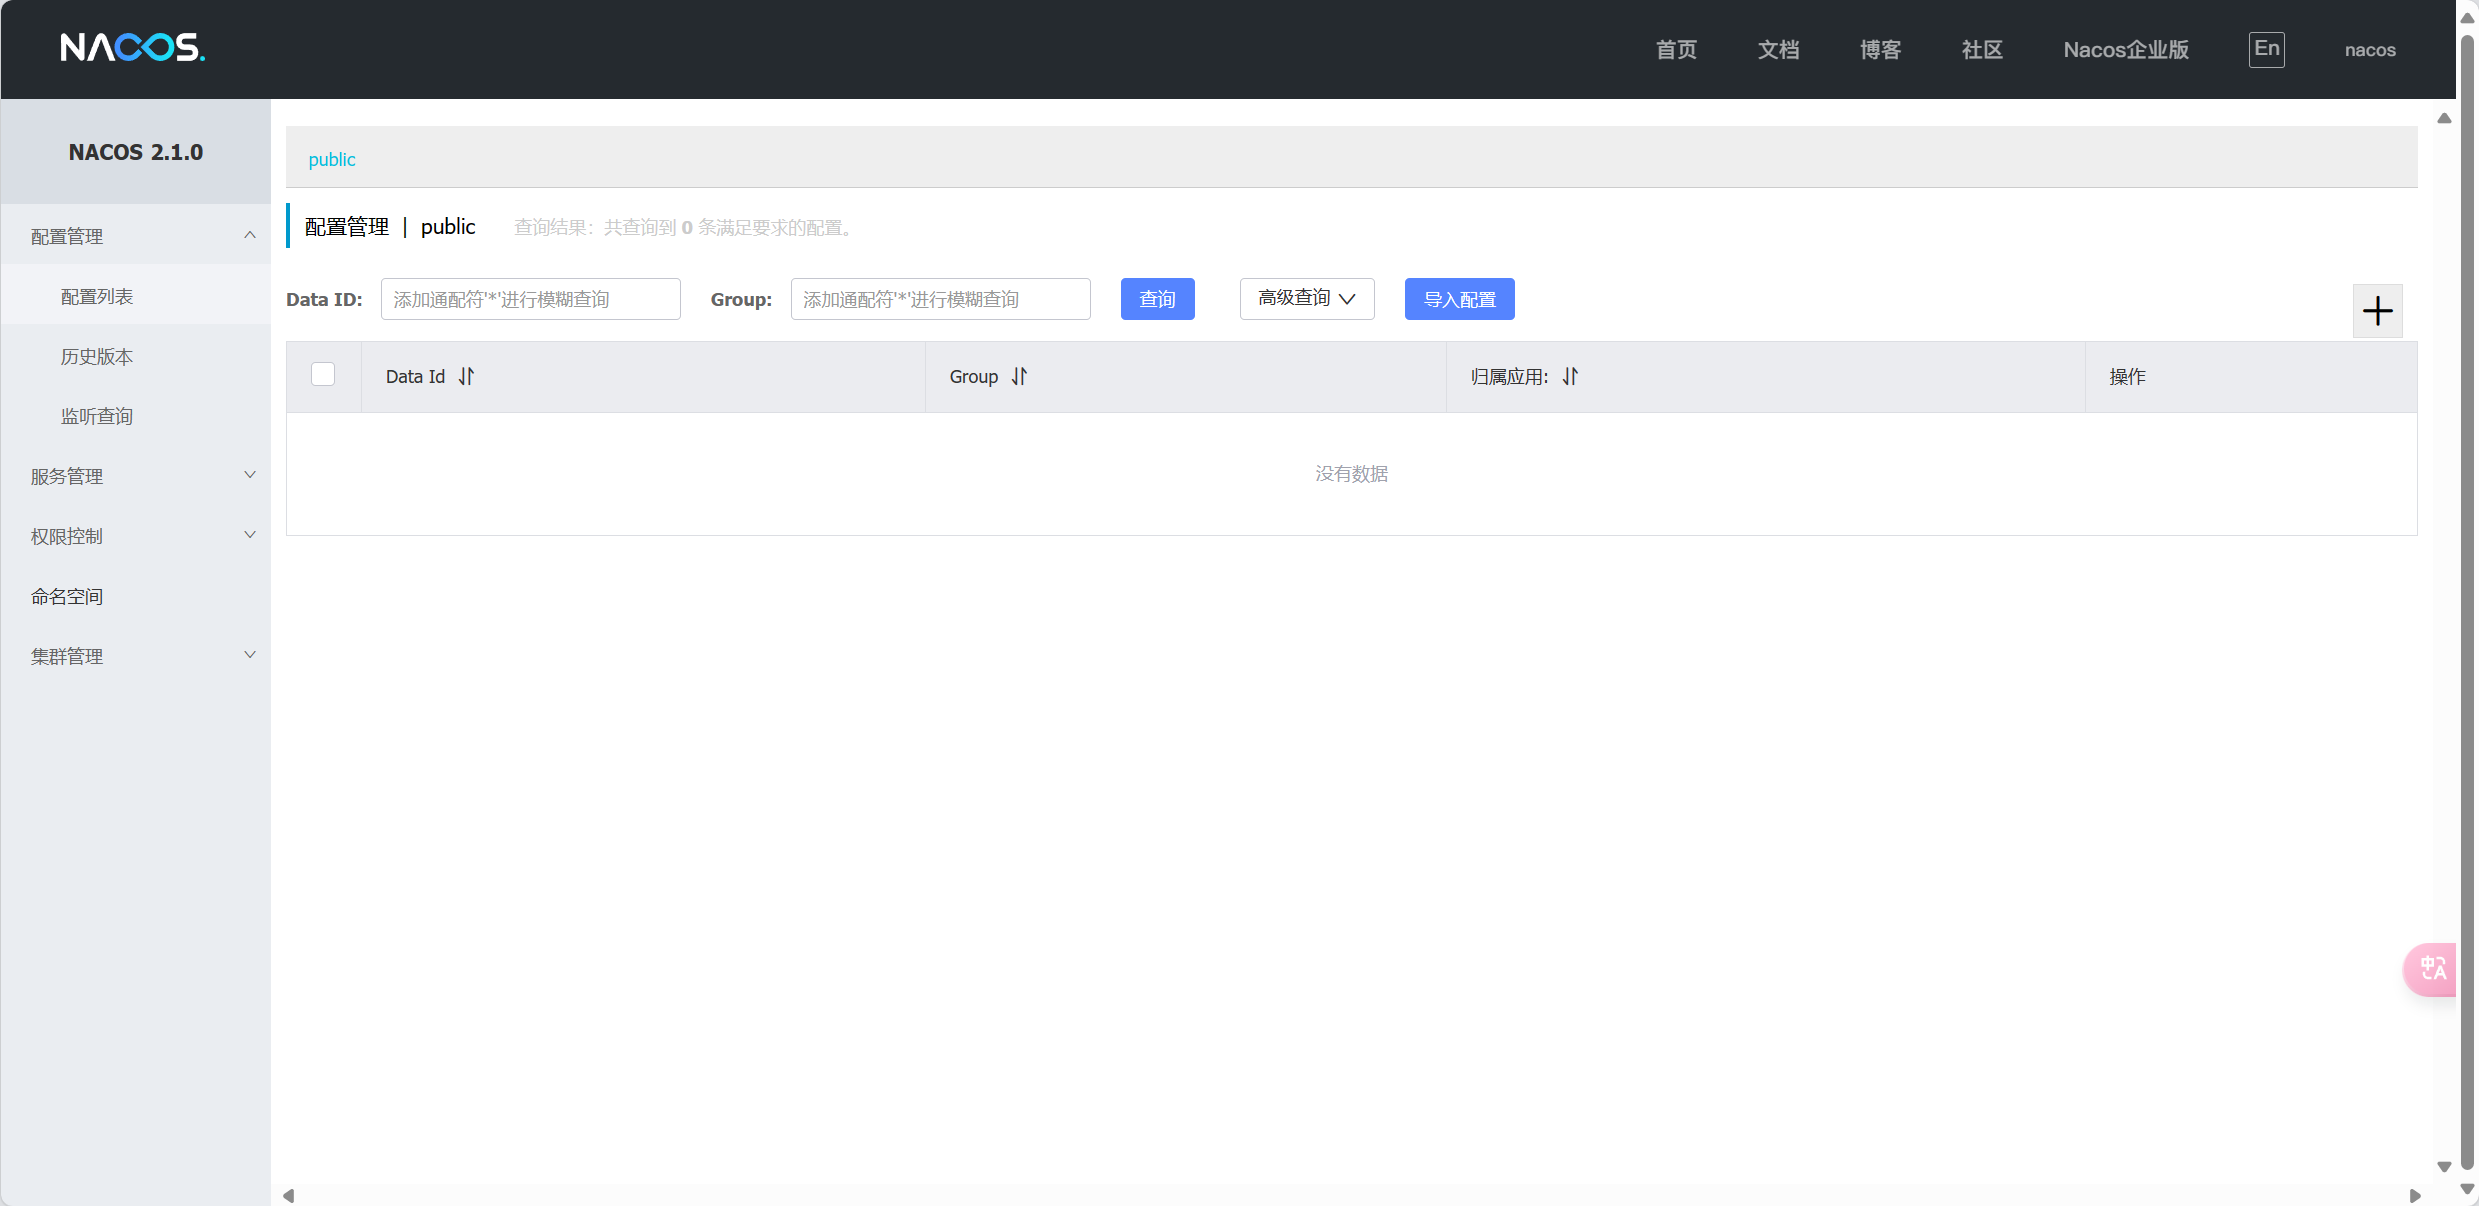This screenshot has height=1206, width=2479.
Task: Click the blue 查询 search button
Action: [1157, 299]
